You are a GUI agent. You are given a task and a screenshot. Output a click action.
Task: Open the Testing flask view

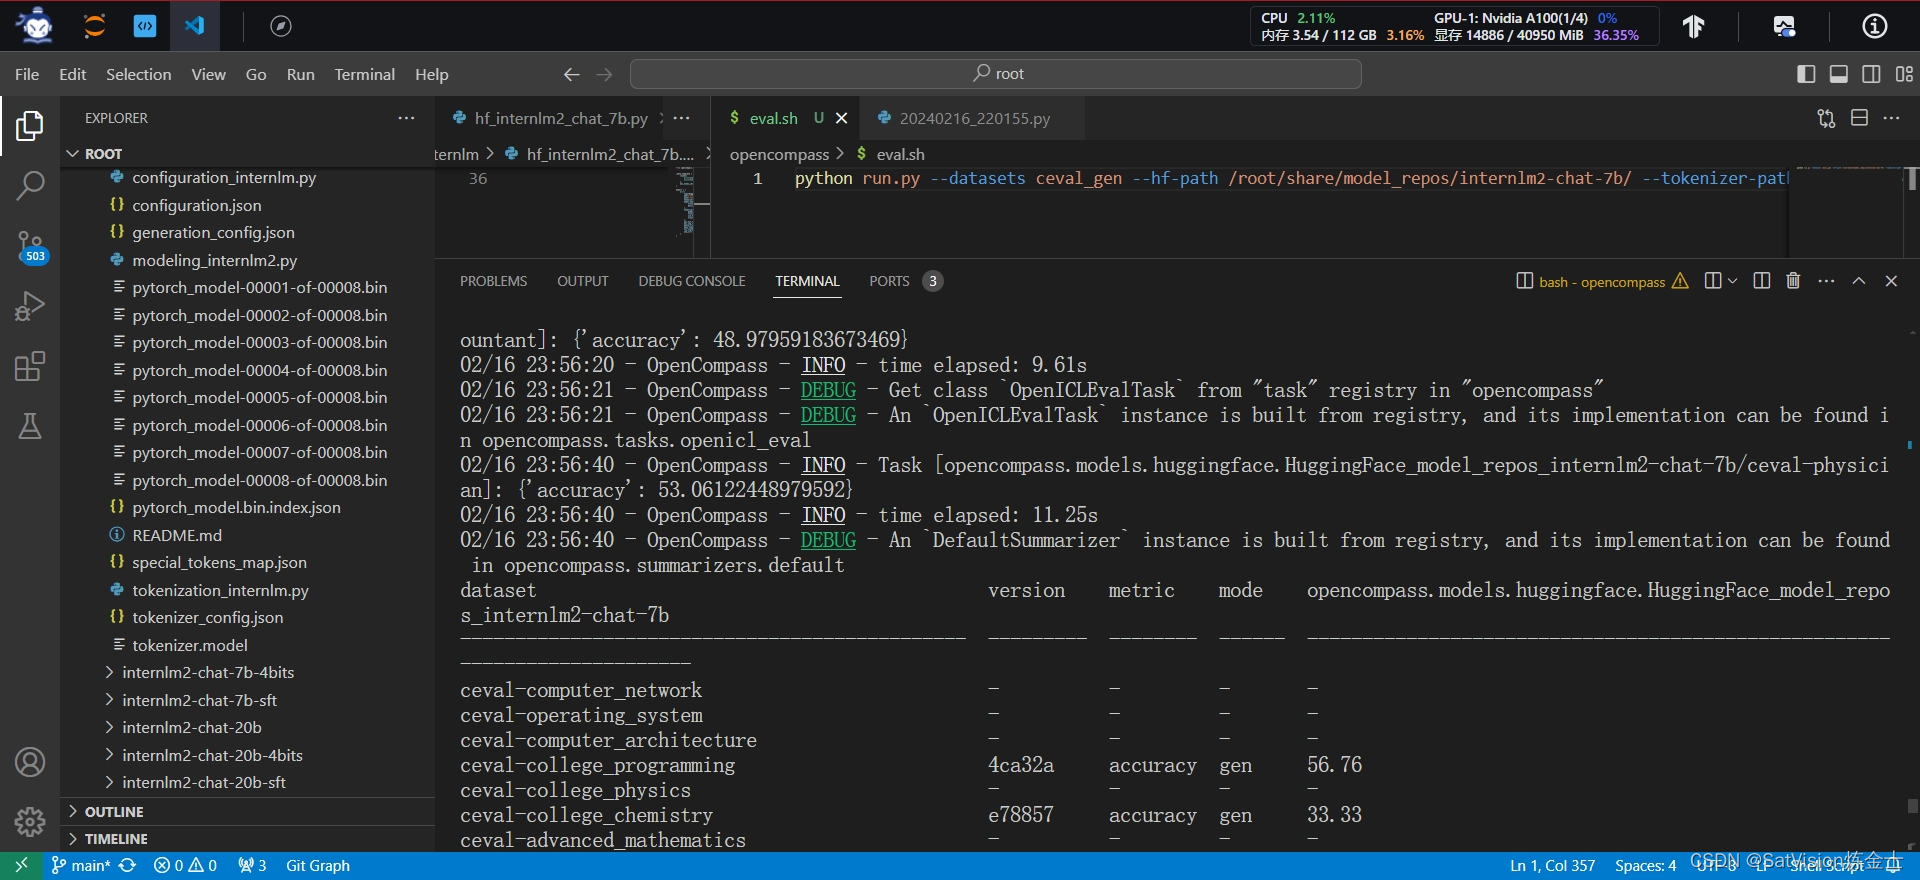[x=30, y=427]
